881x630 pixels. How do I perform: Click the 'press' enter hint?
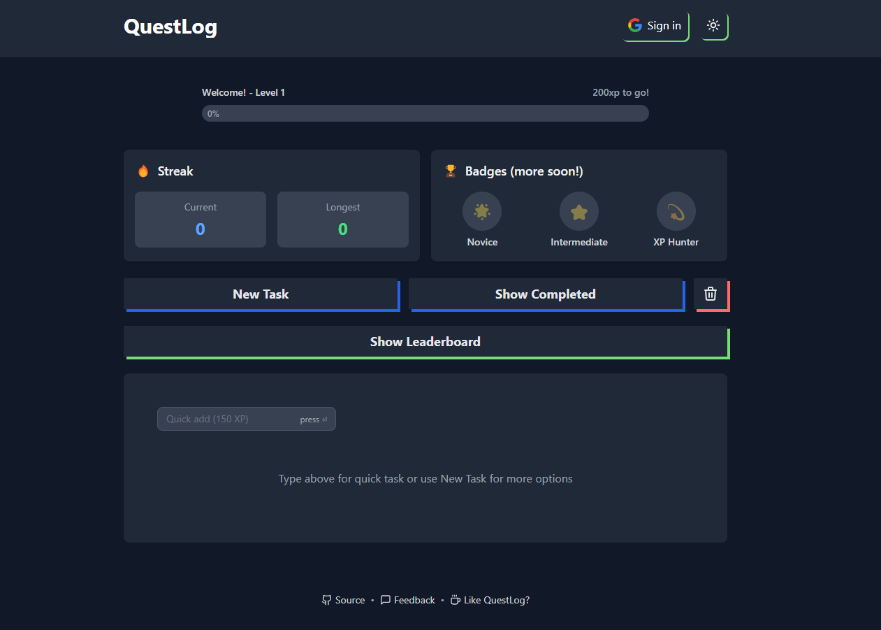point(314,420)
